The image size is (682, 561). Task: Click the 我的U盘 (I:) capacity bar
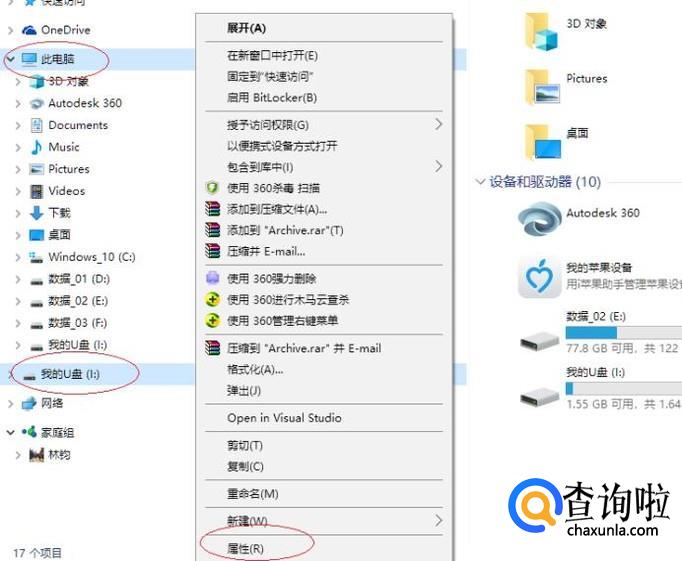click(x=624, y=388)
